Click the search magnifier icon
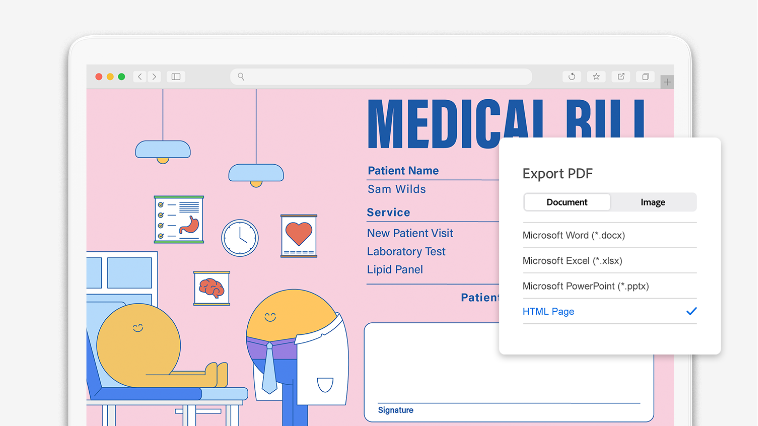The image size is (758, 426). [x=241, y=76]
